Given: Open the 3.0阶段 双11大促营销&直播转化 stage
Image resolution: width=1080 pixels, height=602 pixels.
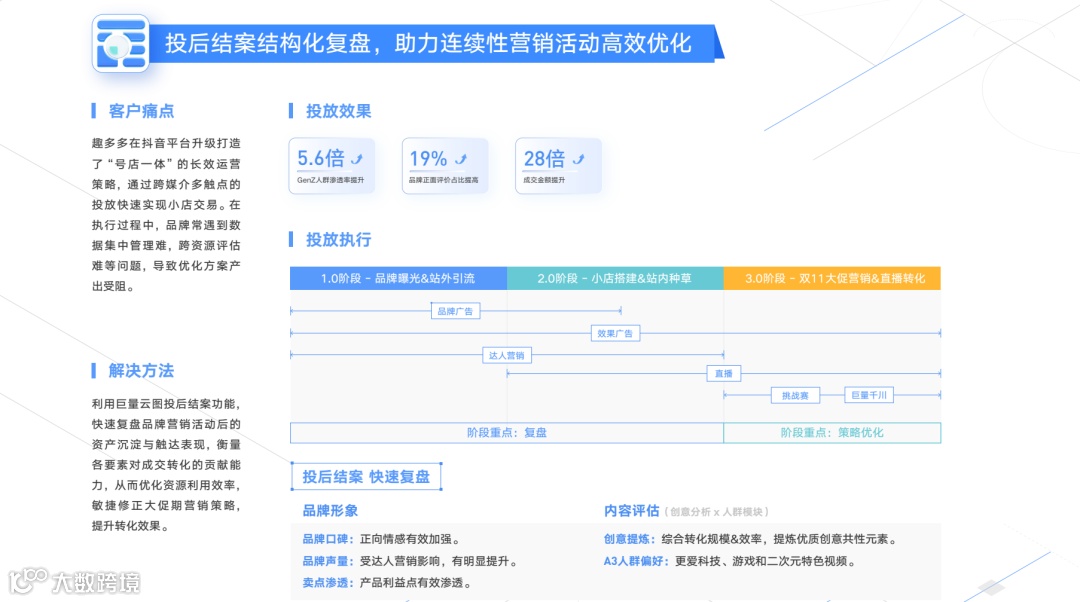Looking at the screenshot, I should point(832,278).
